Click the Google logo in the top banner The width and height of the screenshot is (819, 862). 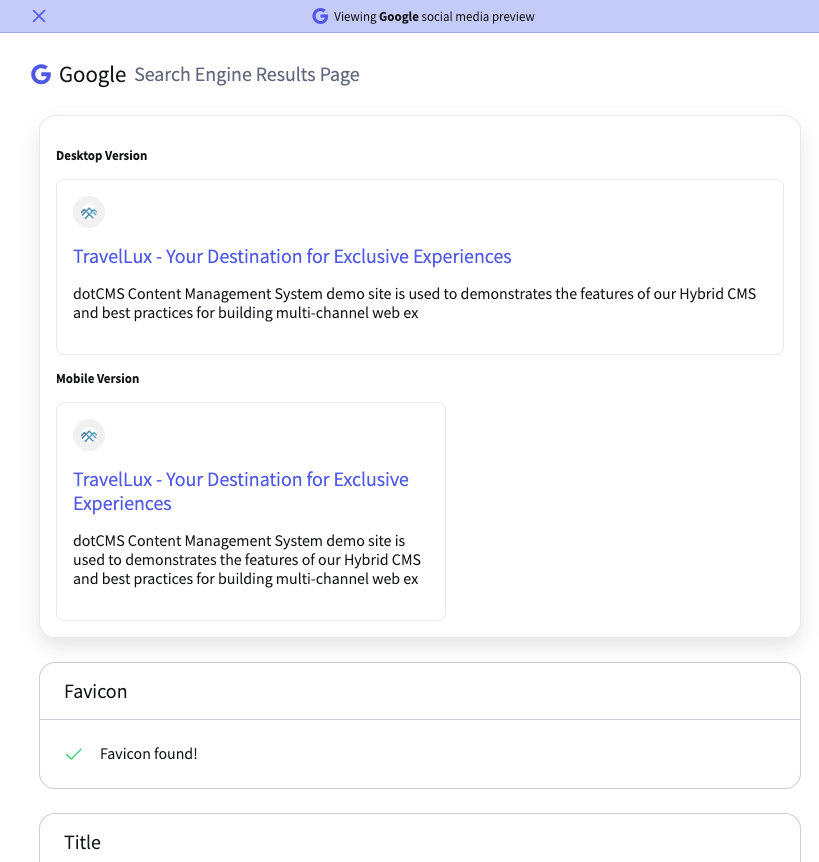pyautogui.click(x=320, y=16)
